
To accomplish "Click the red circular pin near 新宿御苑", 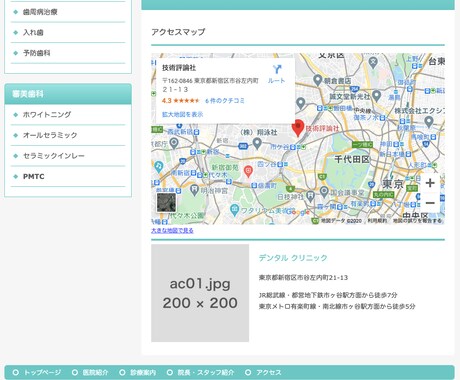I will click(x=248, y=171).
